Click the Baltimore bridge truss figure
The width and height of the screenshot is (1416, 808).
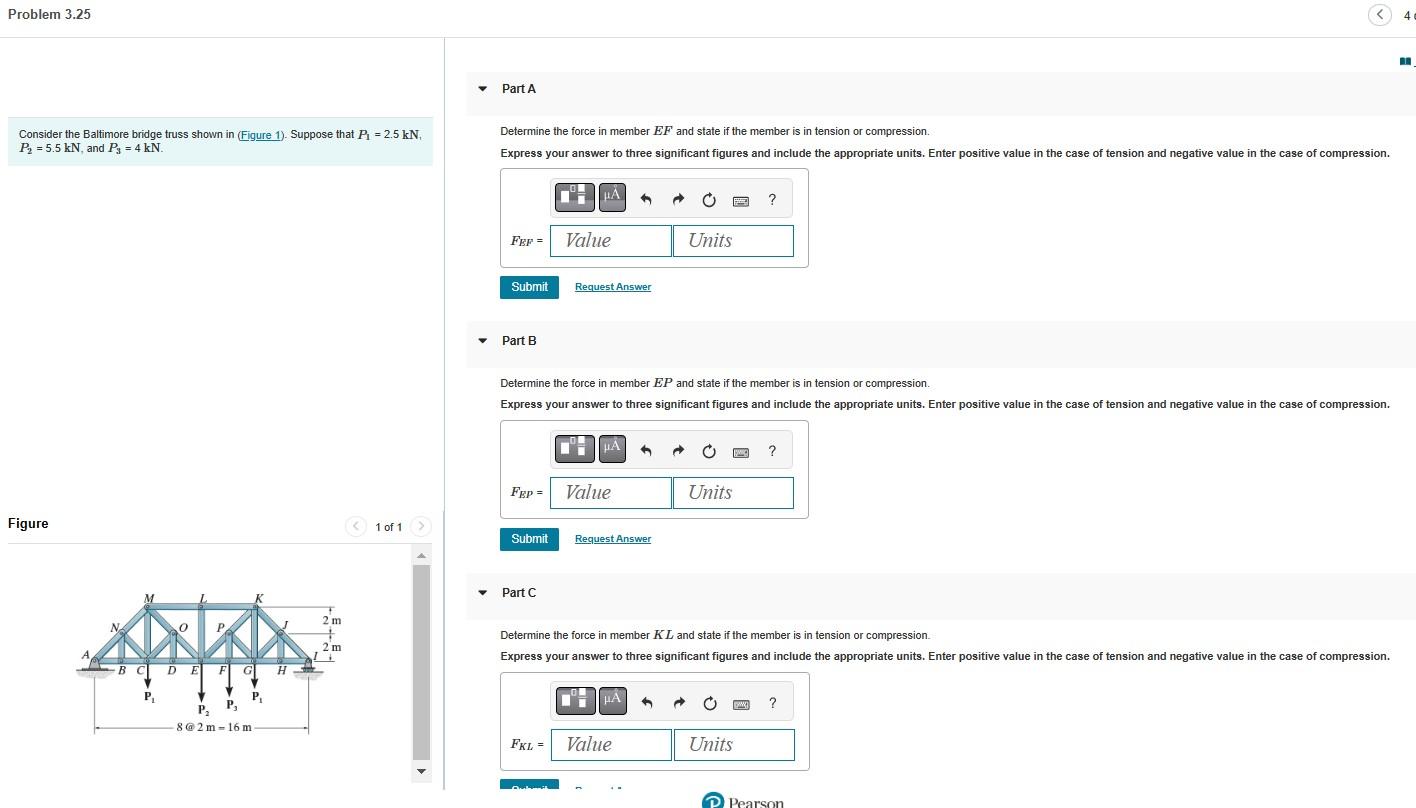209,664
